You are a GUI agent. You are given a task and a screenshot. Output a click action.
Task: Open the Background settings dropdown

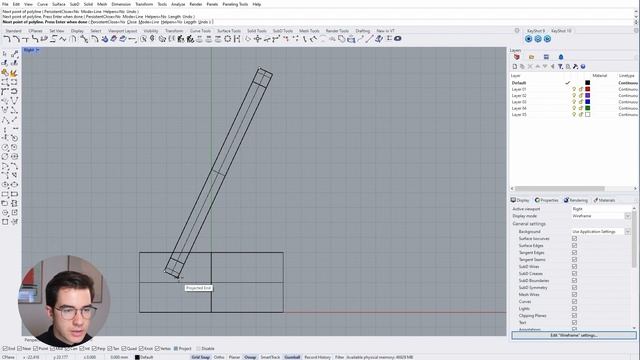pos(628,231)
